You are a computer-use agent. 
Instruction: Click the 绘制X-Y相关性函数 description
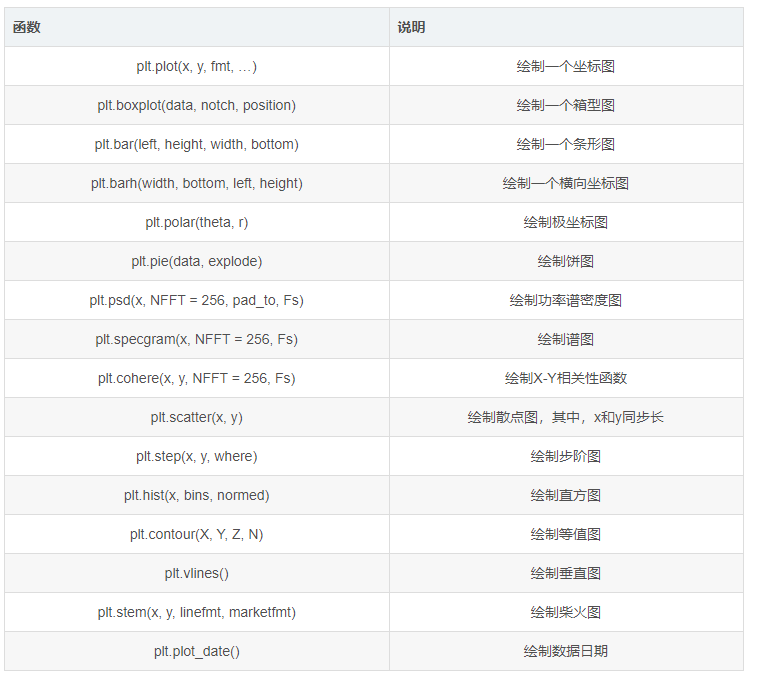click(x=565, y=379)
